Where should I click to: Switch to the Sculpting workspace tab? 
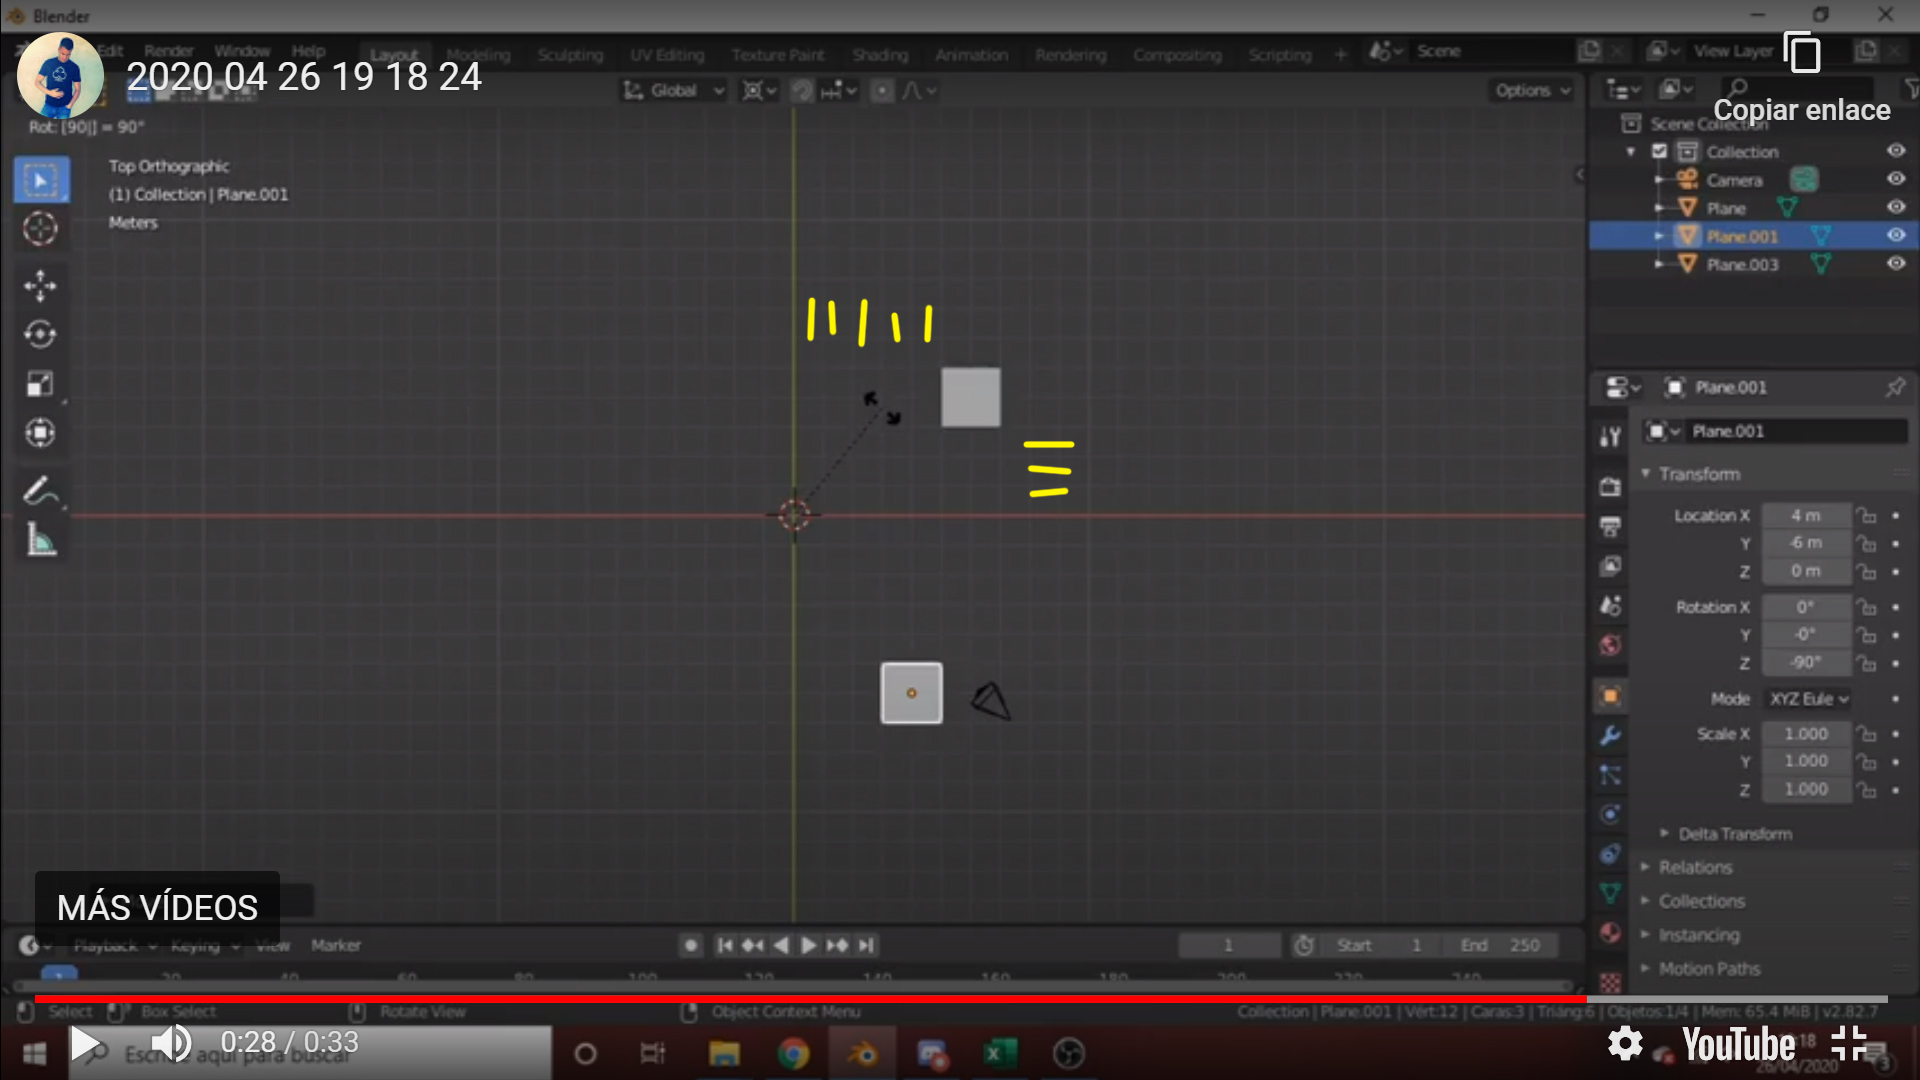point(570,55)
